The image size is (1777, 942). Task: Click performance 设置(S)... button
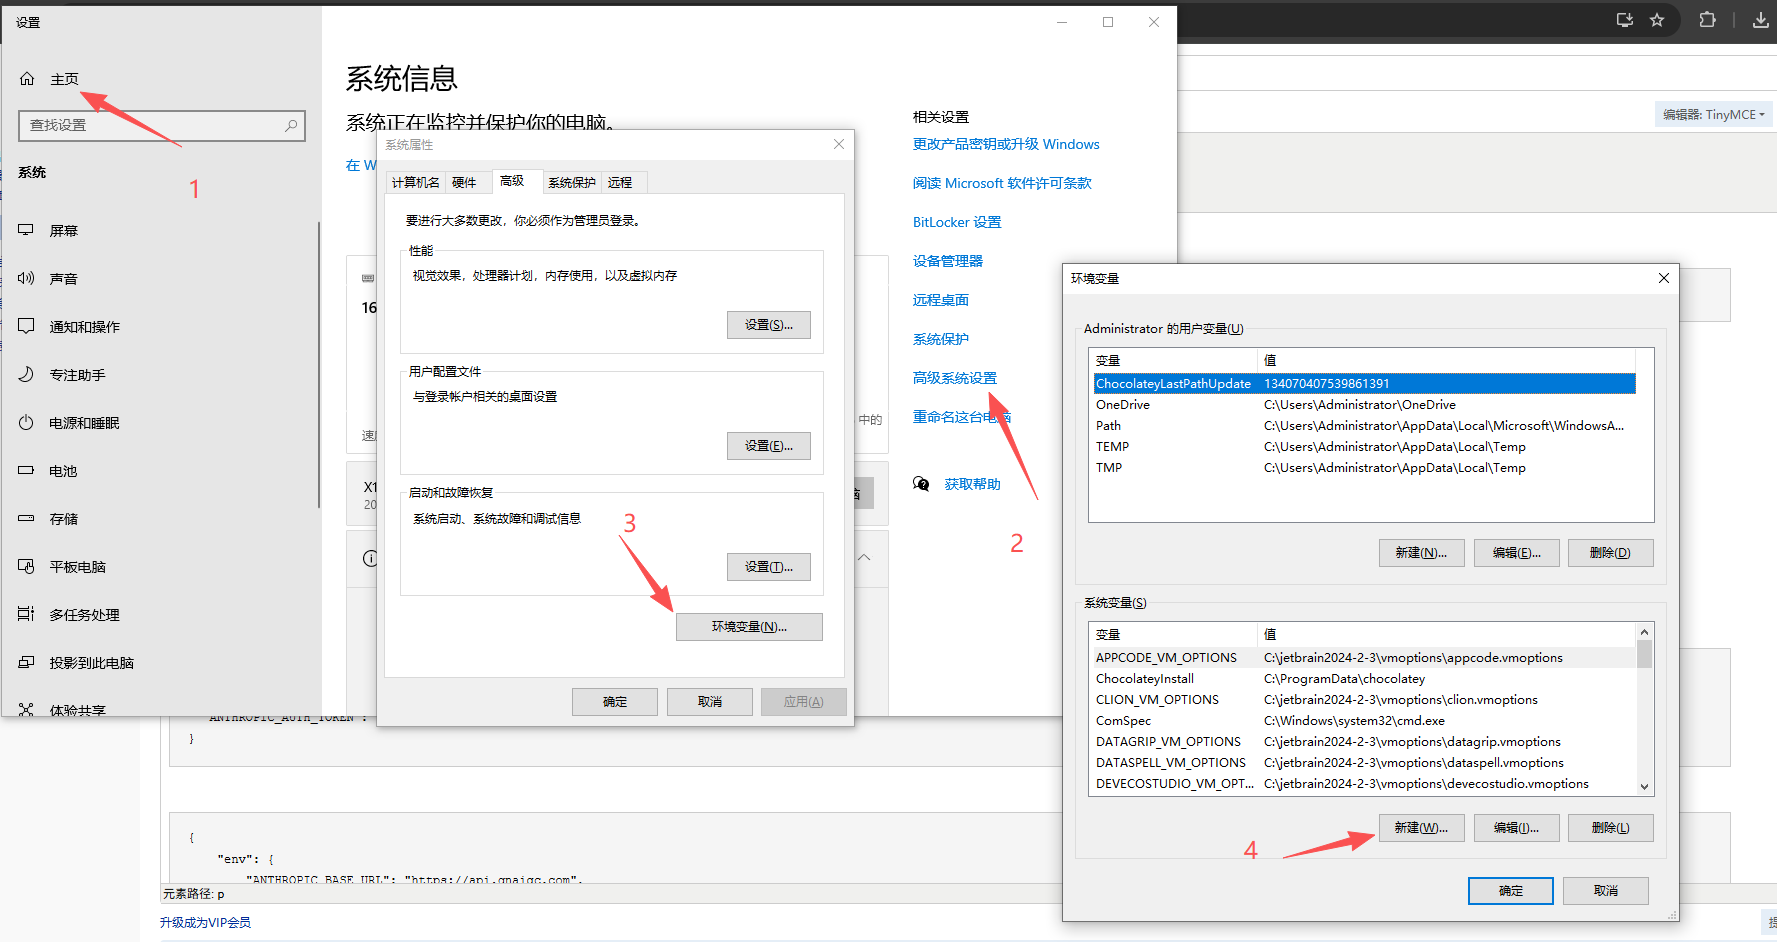pyautogui.click(x=768, y=325)
